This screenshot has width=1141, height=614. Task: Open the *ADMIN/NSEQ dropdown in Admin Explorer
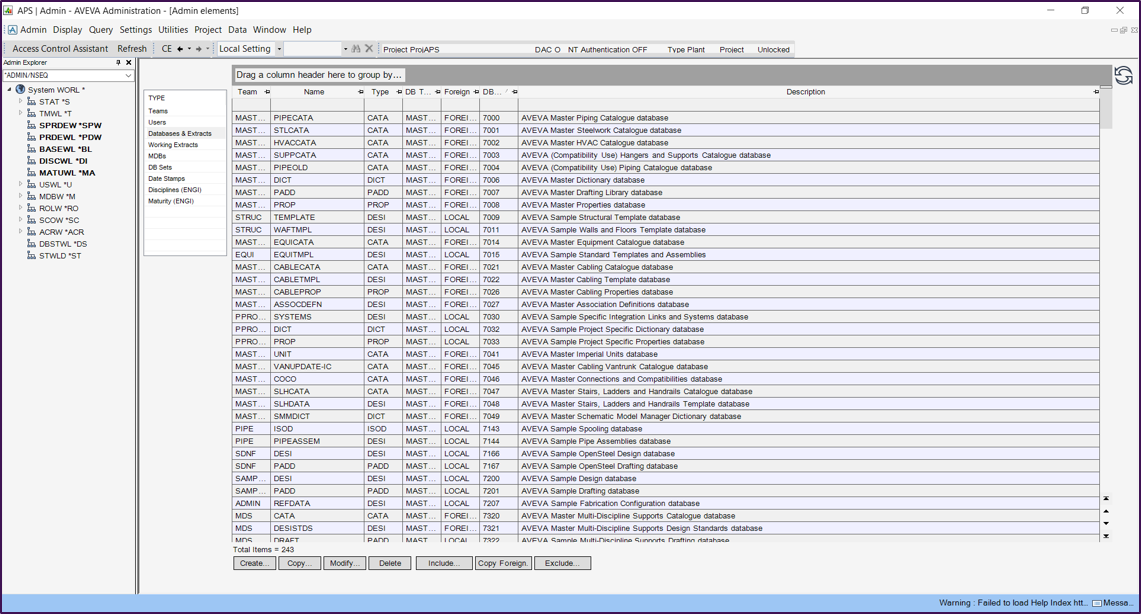click(128, 75)
